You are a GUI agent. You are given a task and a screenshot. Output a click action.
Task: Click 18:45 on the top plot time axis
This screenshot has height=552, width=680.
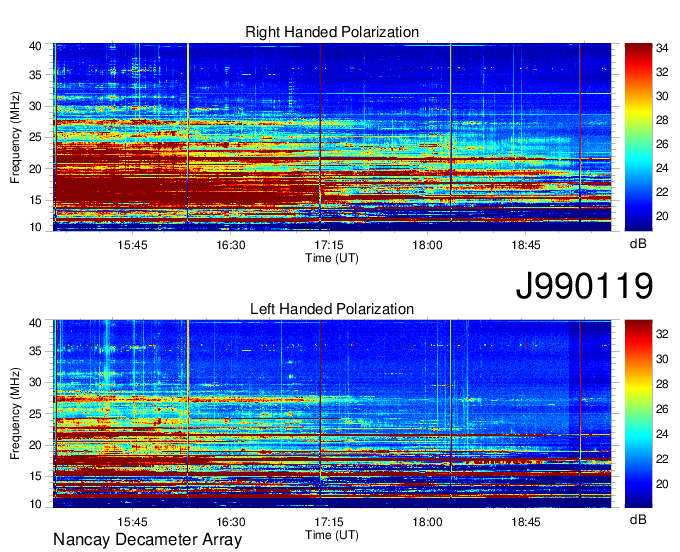[526, 245]
